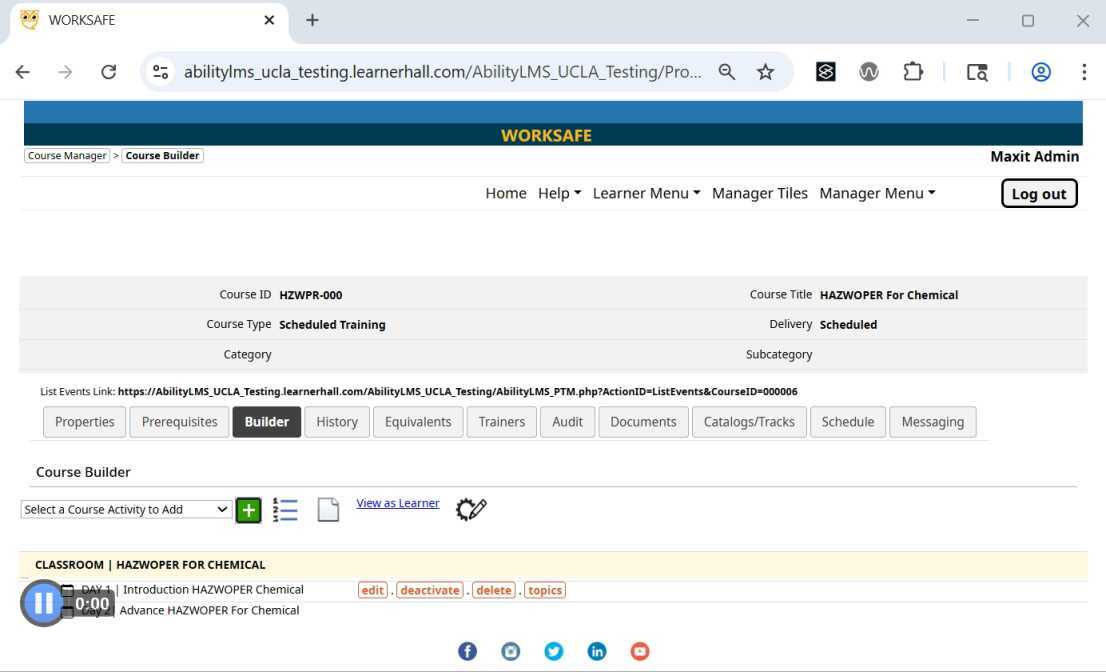Open the Facebook social icon

click(467, 651)
